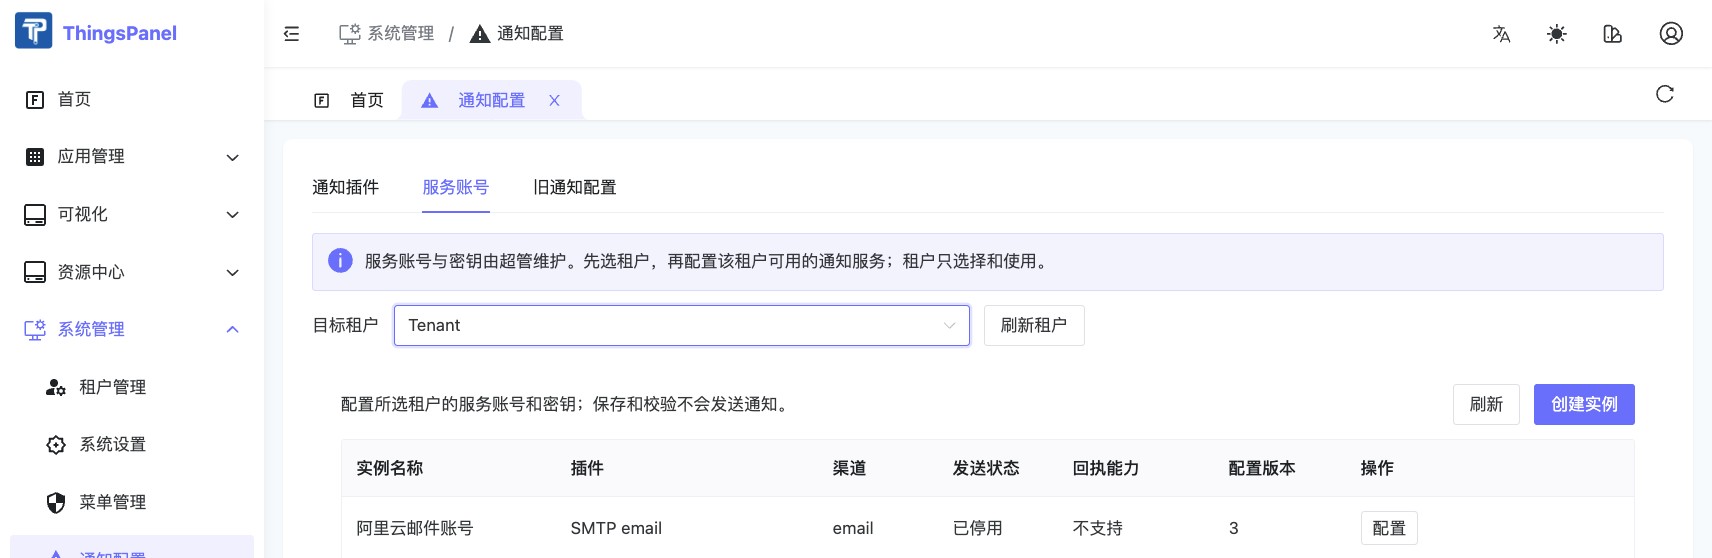
Task: Toggle light/dark theme sun icon
Action: click(x=1557, y=34)
